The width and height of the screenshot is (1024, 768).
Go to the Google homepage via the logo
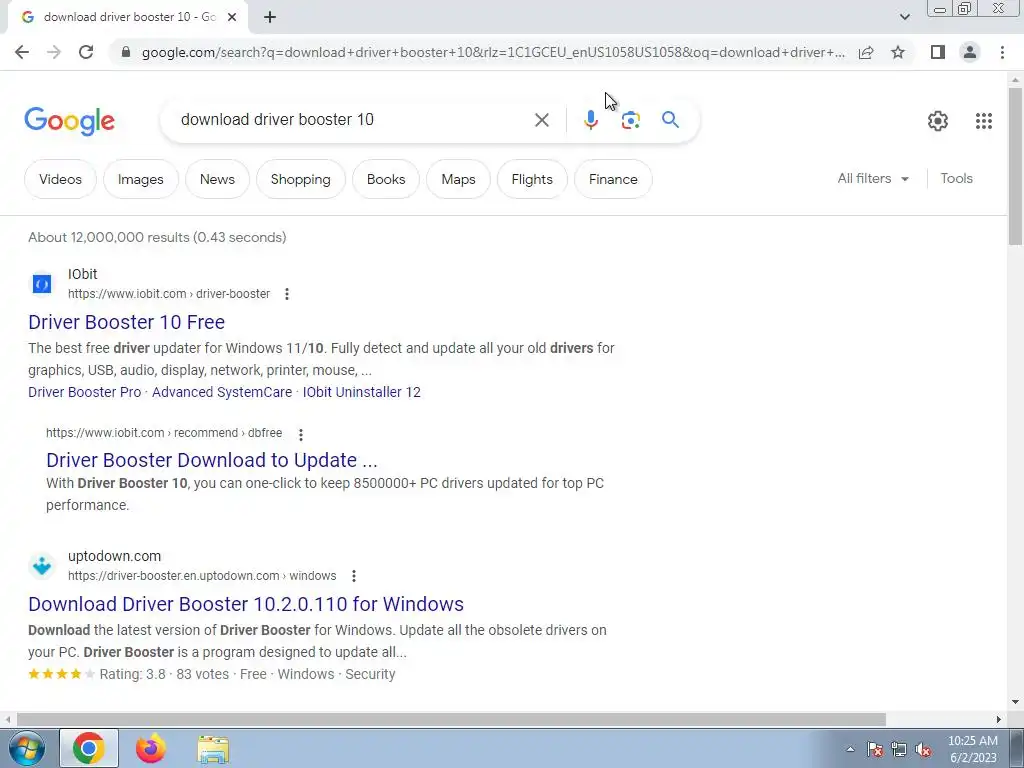coord(69,121)
